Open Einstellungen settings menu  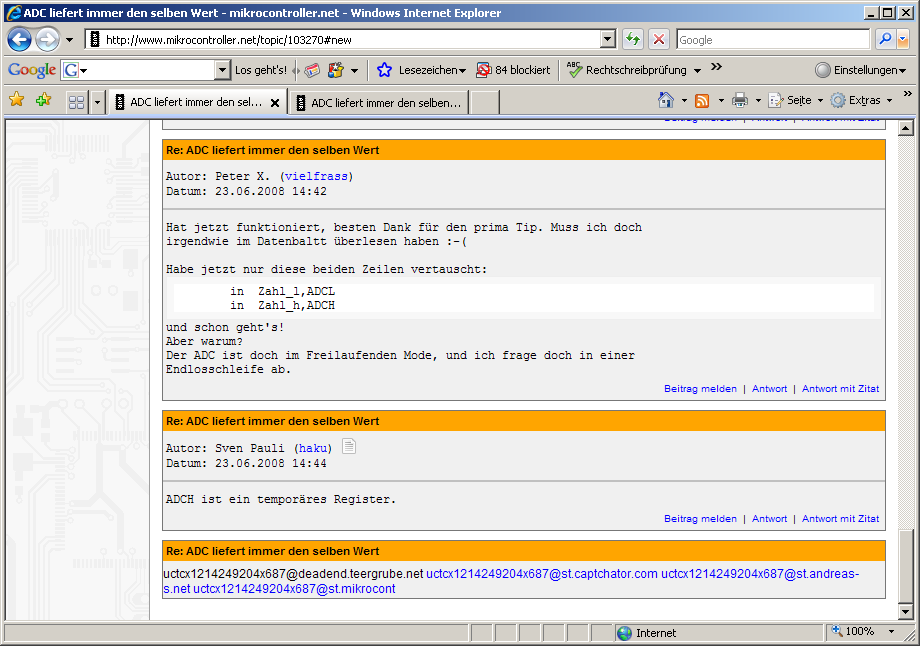coord(861,70)
